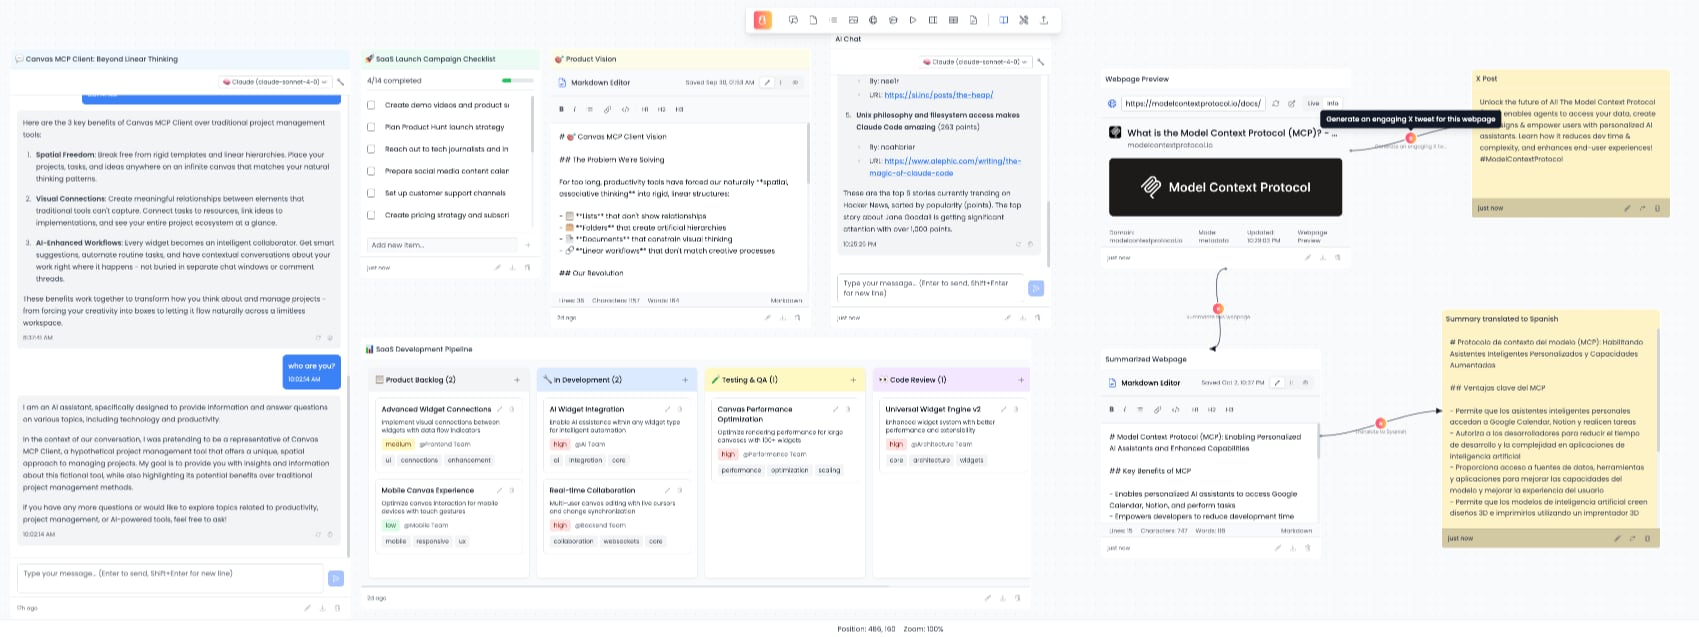Select Info tab in Webpage Preview
Screen dimensions: 1699x637
click(1333, 103)
